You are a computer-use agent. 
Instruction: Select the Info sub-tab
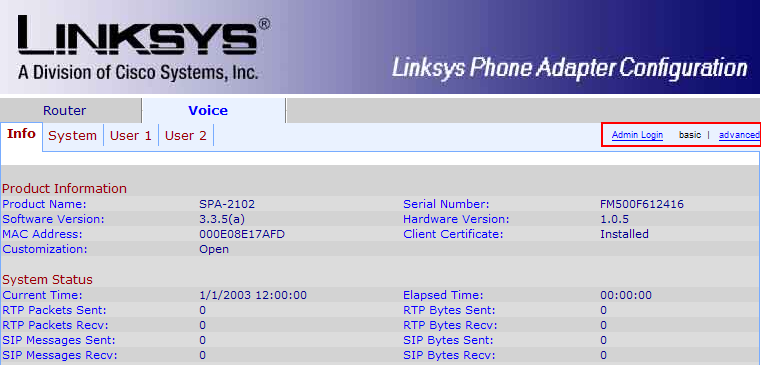point(21,134)
